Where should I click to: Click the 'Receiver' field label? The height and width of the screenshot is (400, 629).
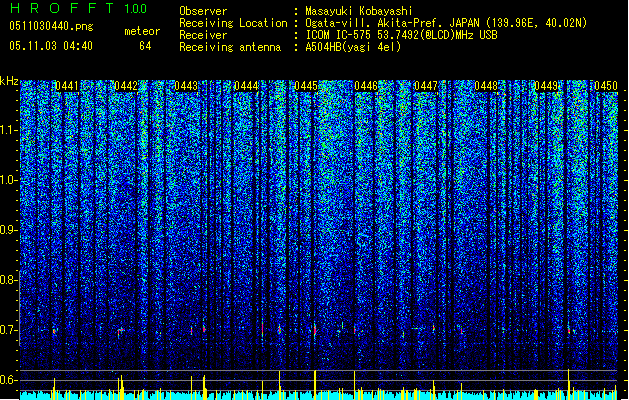[x=203, y=35]
